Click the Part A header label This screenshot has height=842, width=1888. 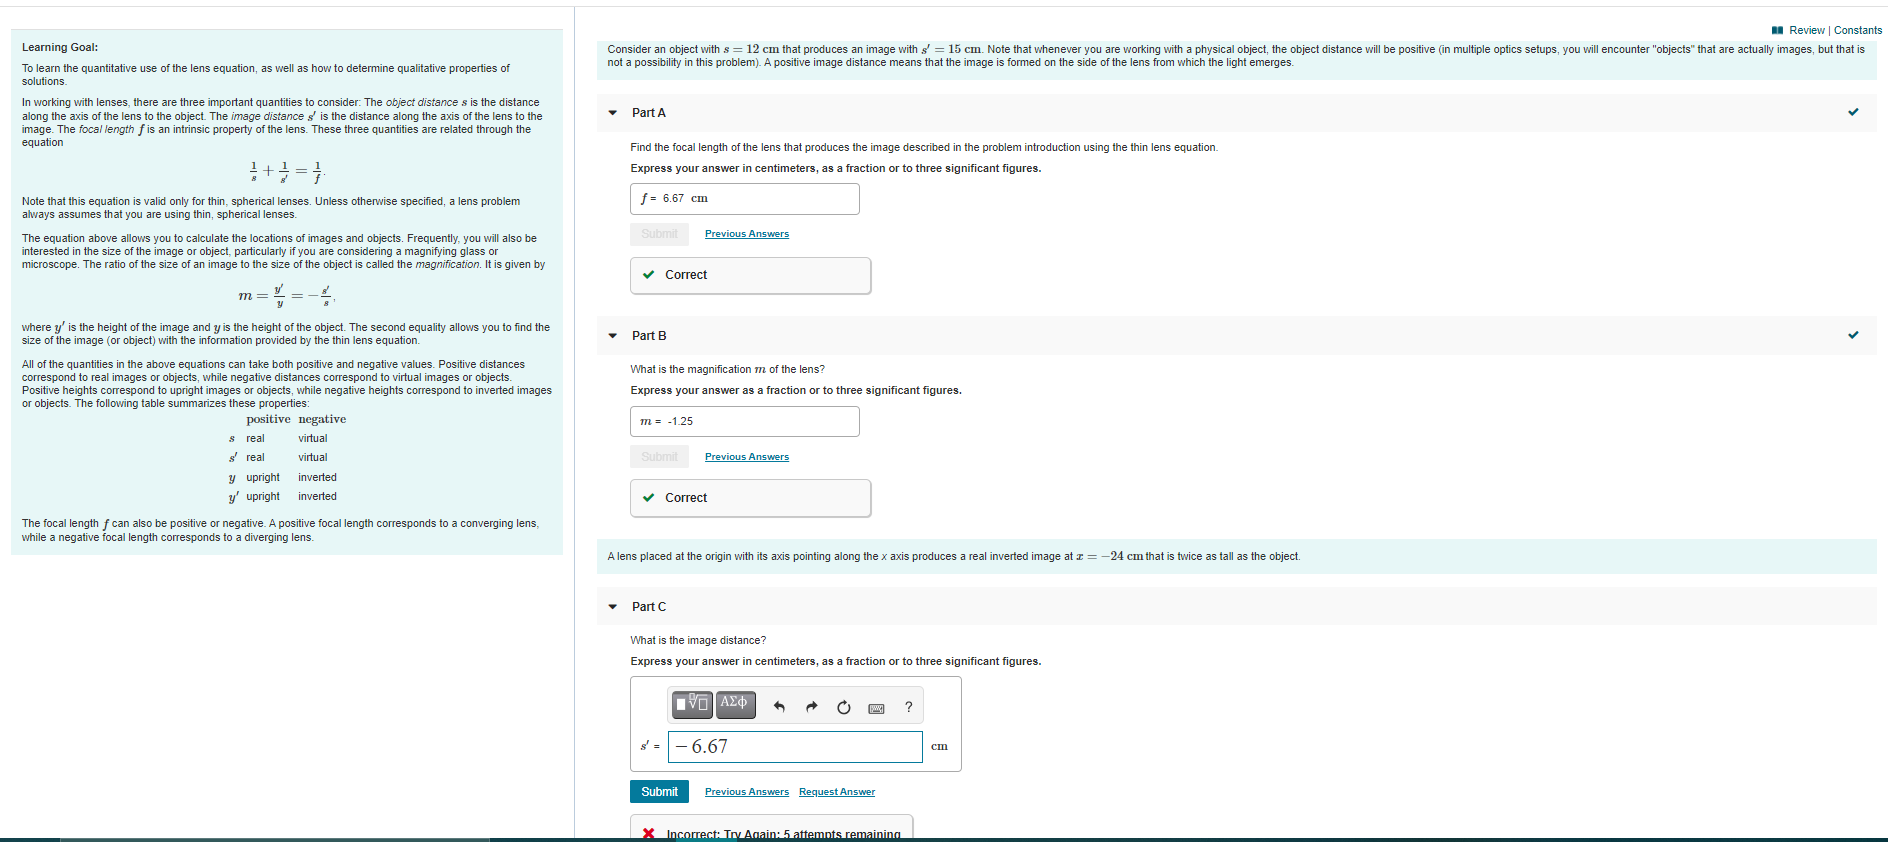click(x=648, y=113)
